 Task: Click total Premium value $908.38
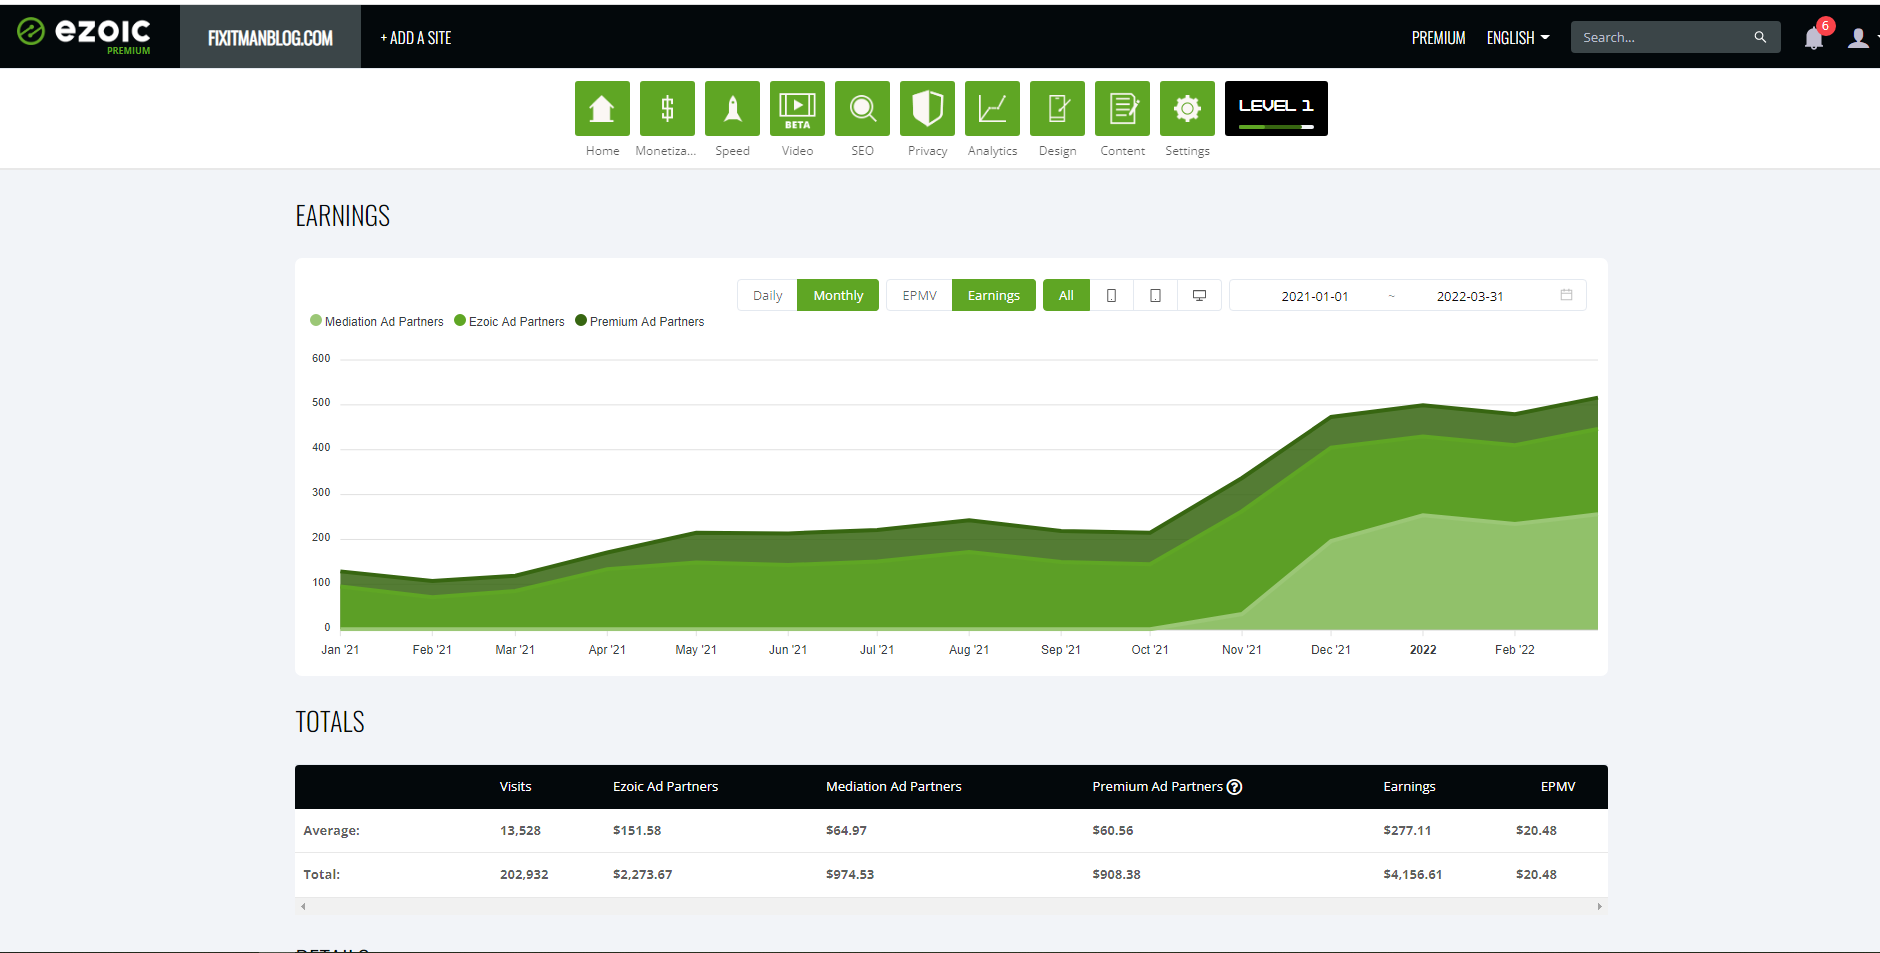1116,875
